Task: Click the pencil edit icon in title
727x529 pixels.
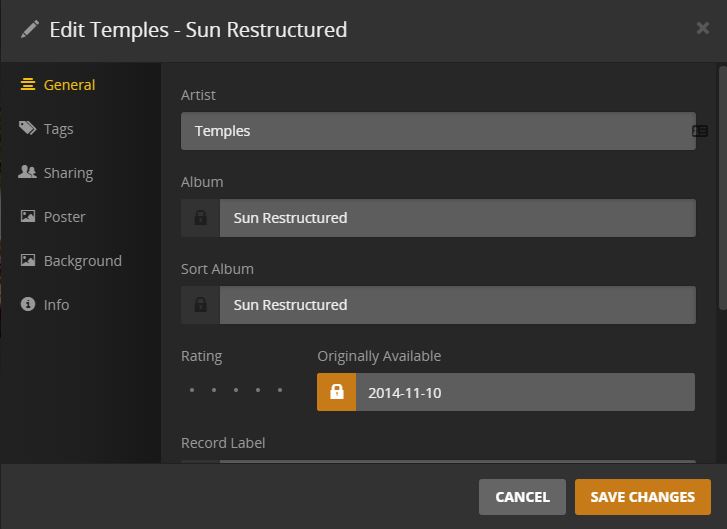Action: (29, 29)
